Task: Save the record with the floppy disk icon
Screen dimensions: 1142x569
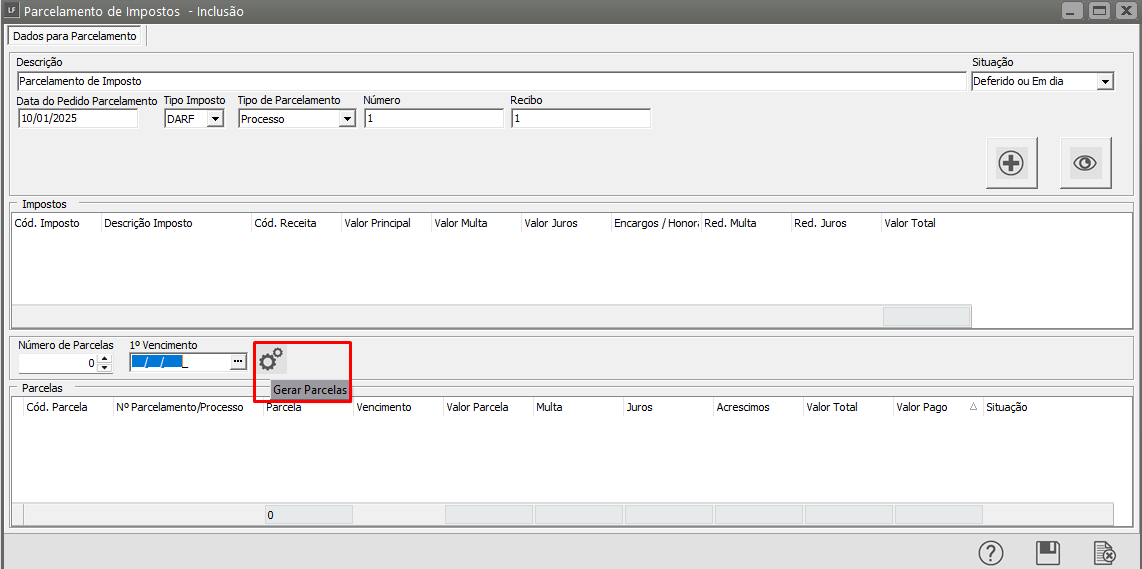Action: (1047, 553)
